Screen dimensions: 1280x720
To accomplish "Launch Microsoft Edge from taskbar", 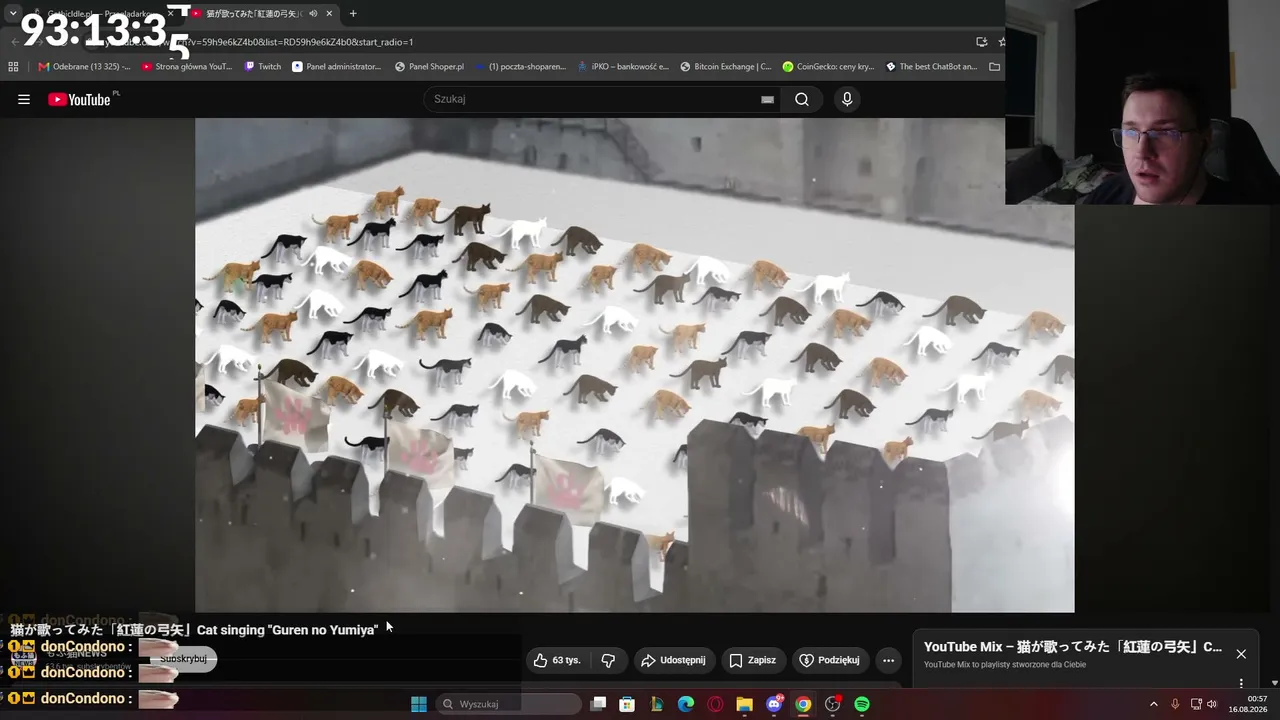I will click(686, 704).
